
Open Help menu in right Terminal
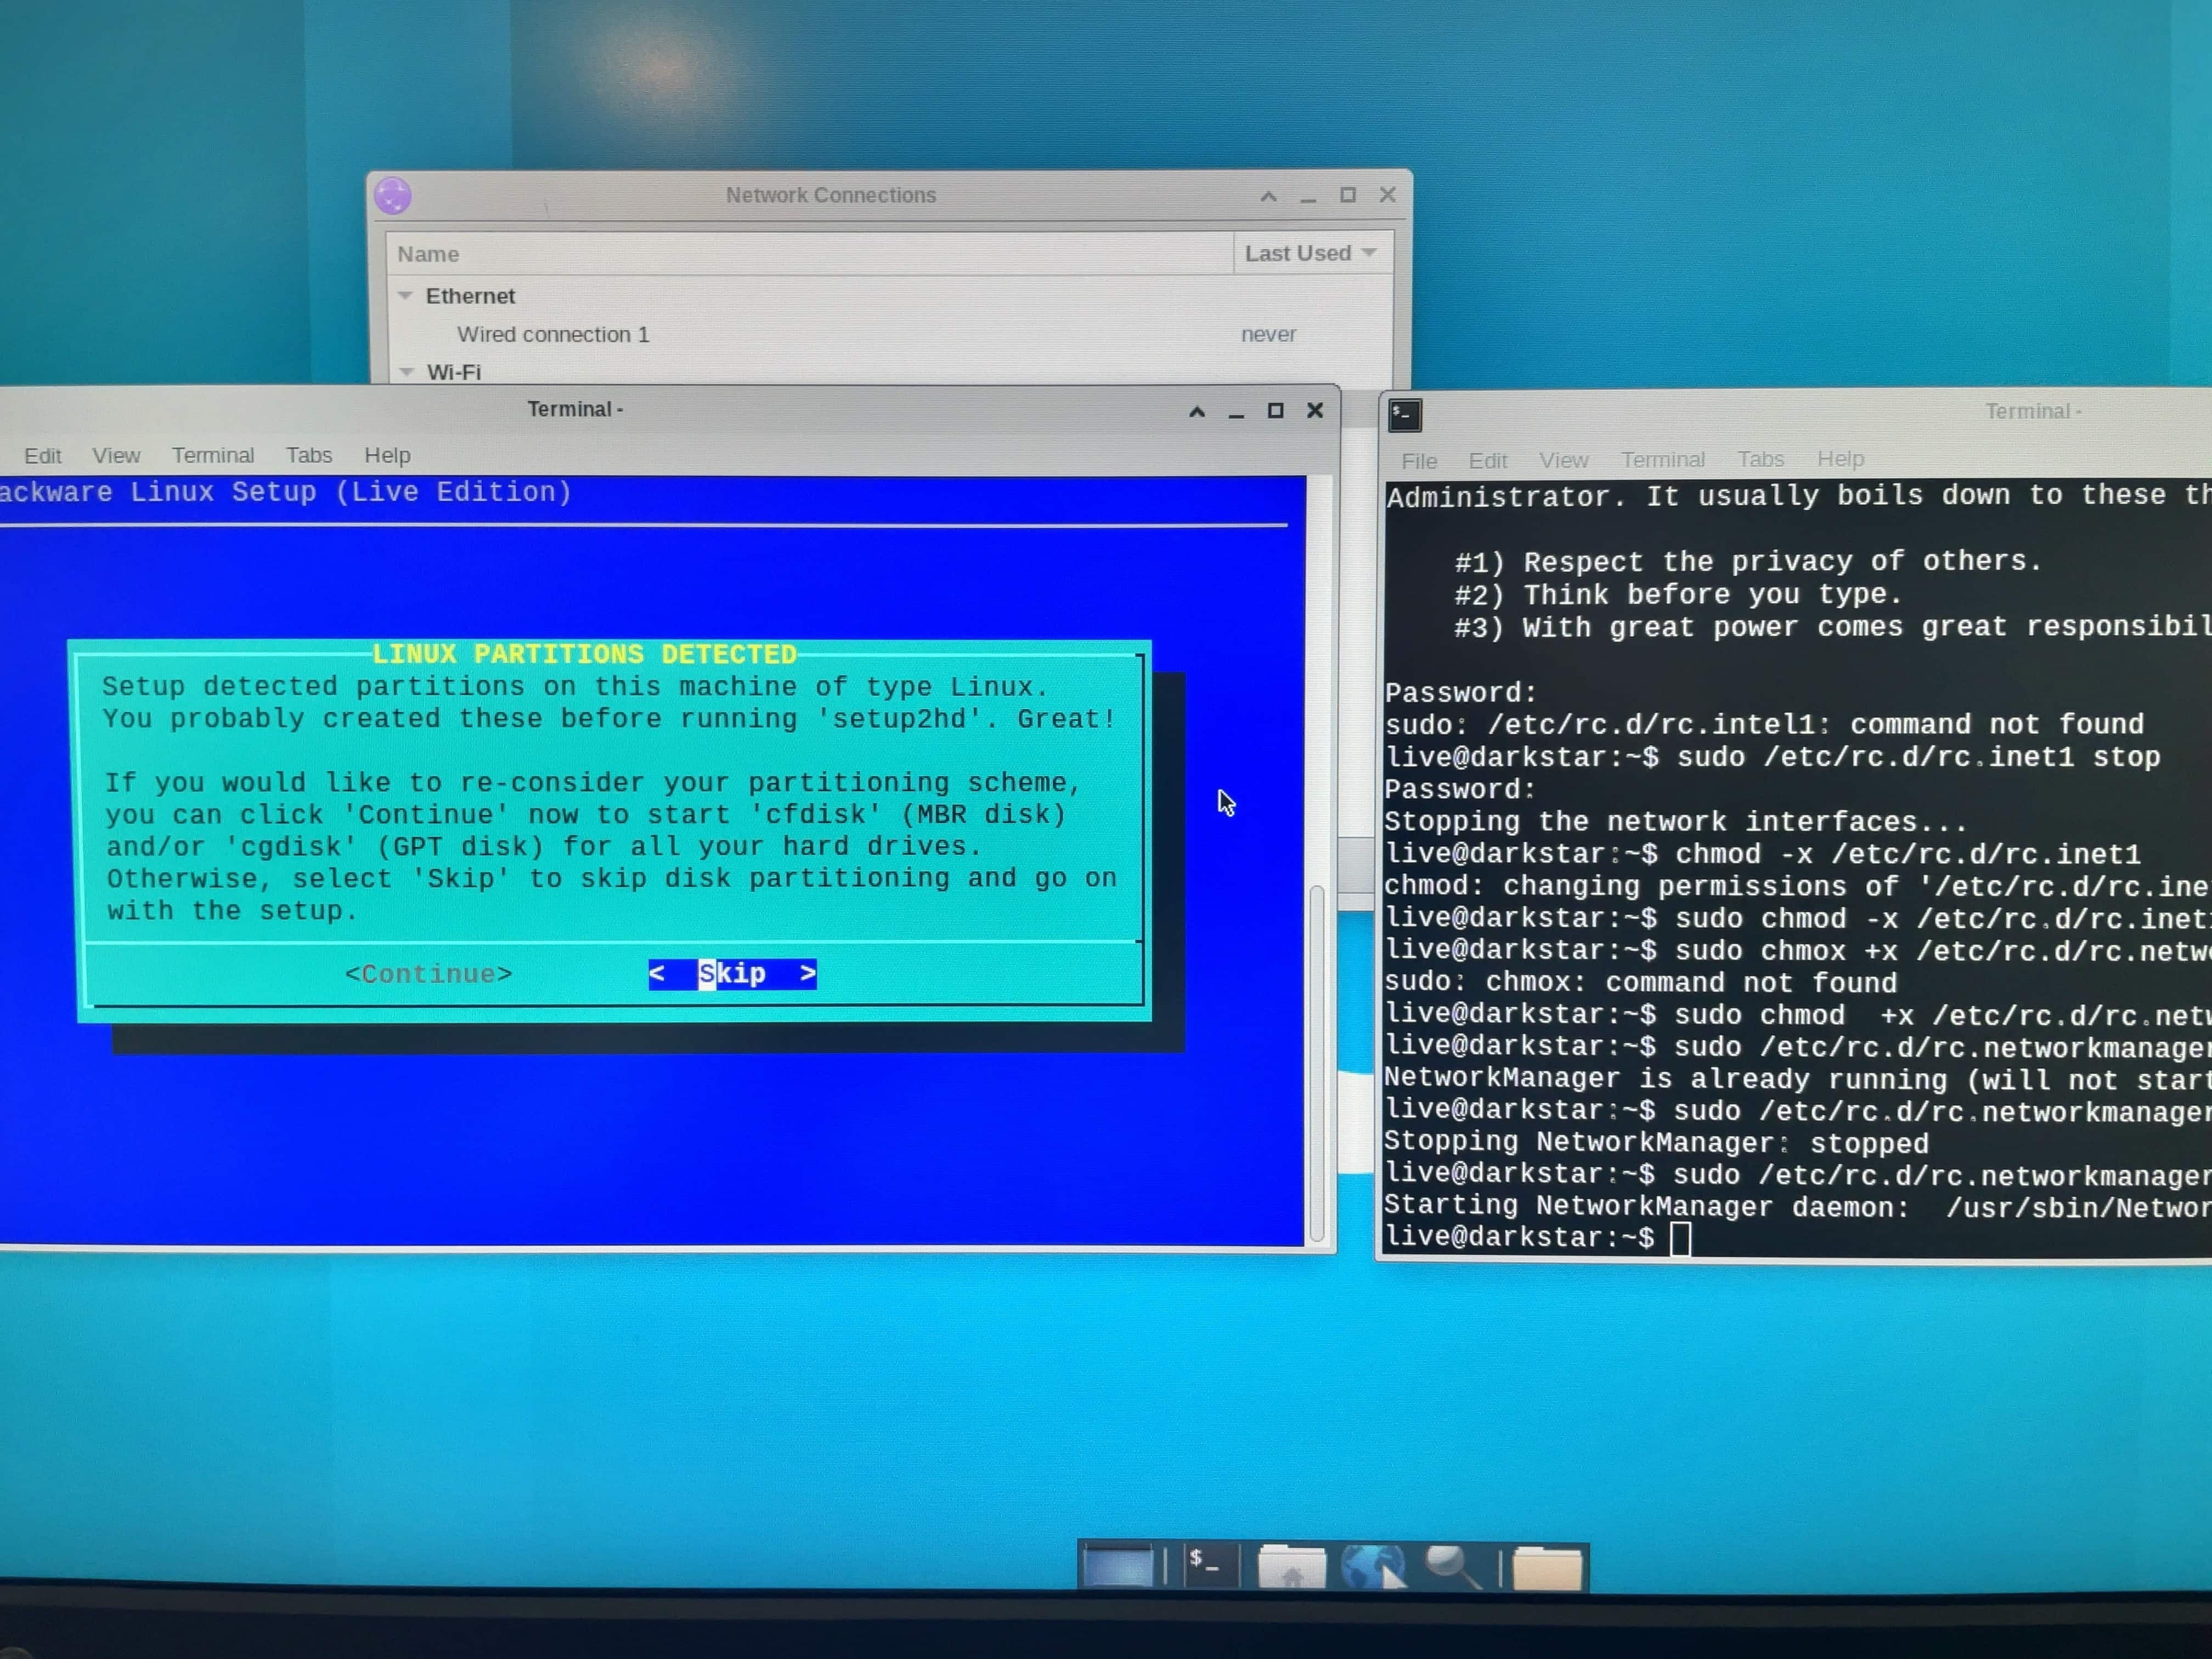coord(1840,459)
